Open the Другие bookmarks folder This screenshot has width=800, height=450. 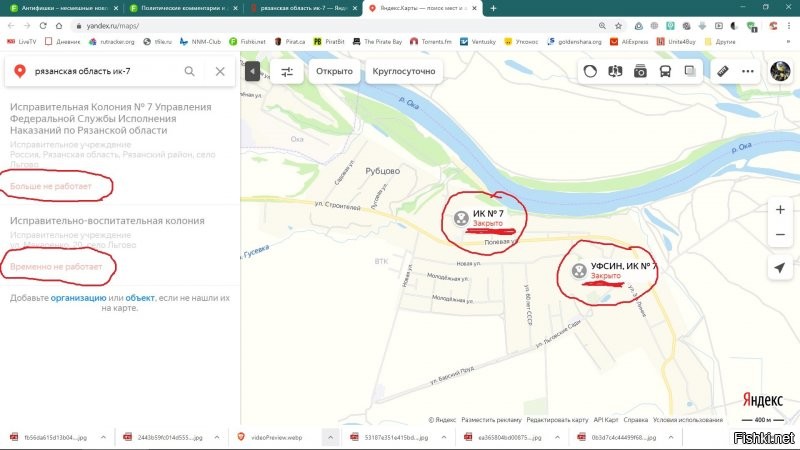tap(720, 42)
